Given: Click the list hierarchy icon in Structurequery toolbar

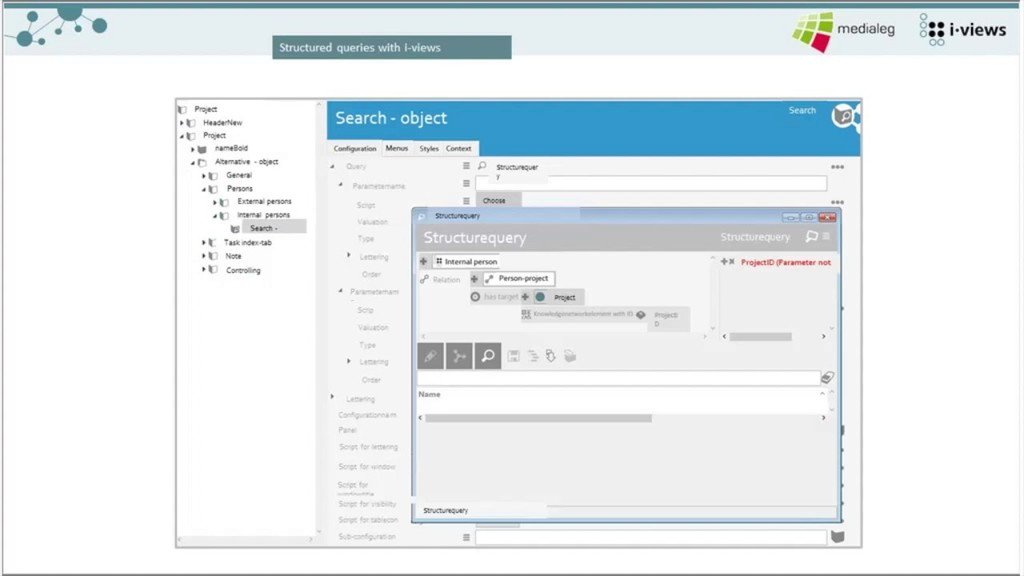Looking at the screenshot, I should click(x=533, y=356).
